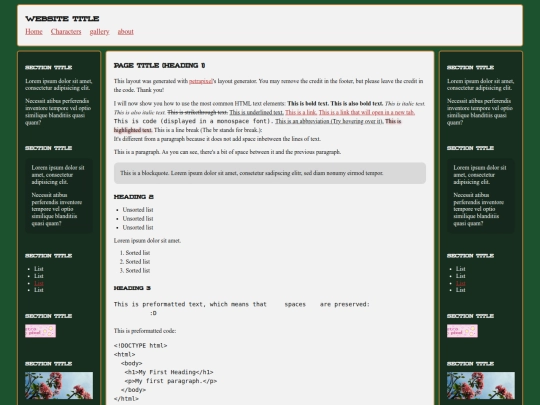The height and width of the screenshot is (405, 540).
Task: Click the monospace 'This is code' text
Action: pyautogui.click(x=194, y=121)
